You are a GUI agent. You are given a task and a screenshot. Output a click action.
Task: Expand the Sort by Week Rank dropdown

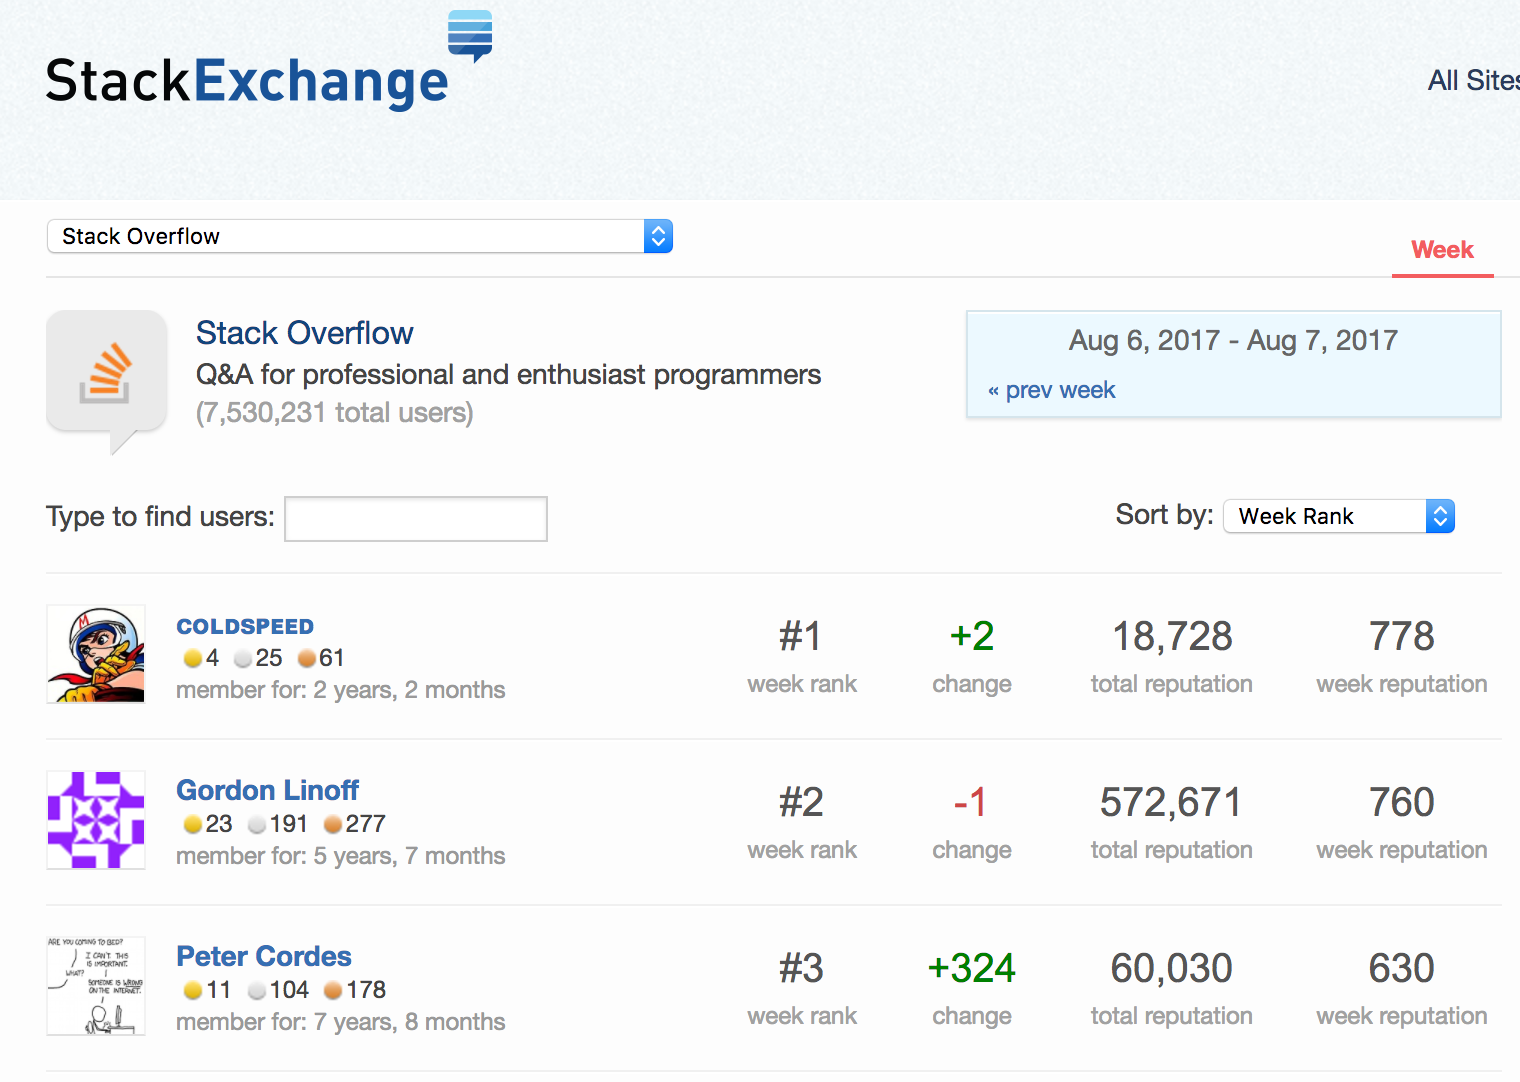click(x=1338, y=516)
